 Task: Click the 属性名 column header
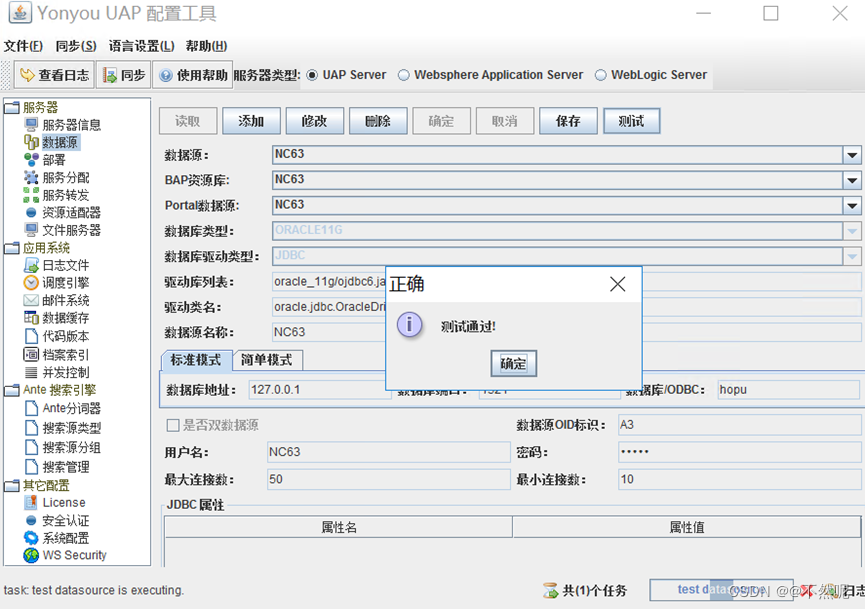coord(339,527)
